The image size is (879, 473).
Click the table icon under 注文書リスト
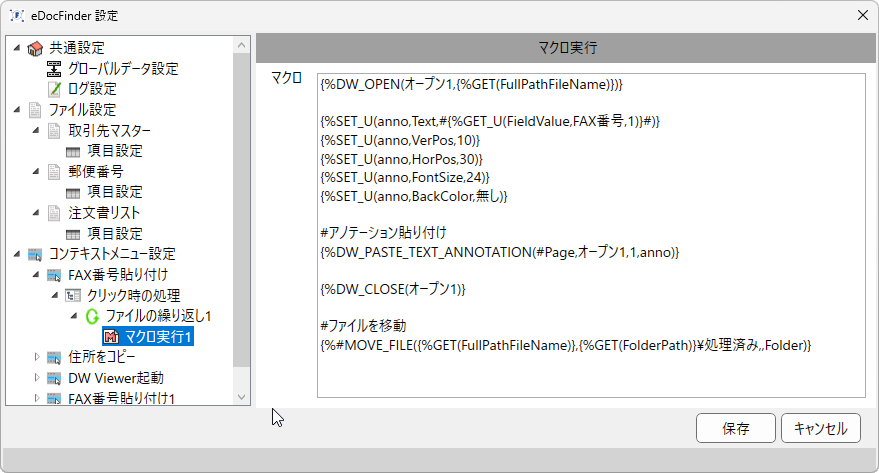click(x=73, y=234)
